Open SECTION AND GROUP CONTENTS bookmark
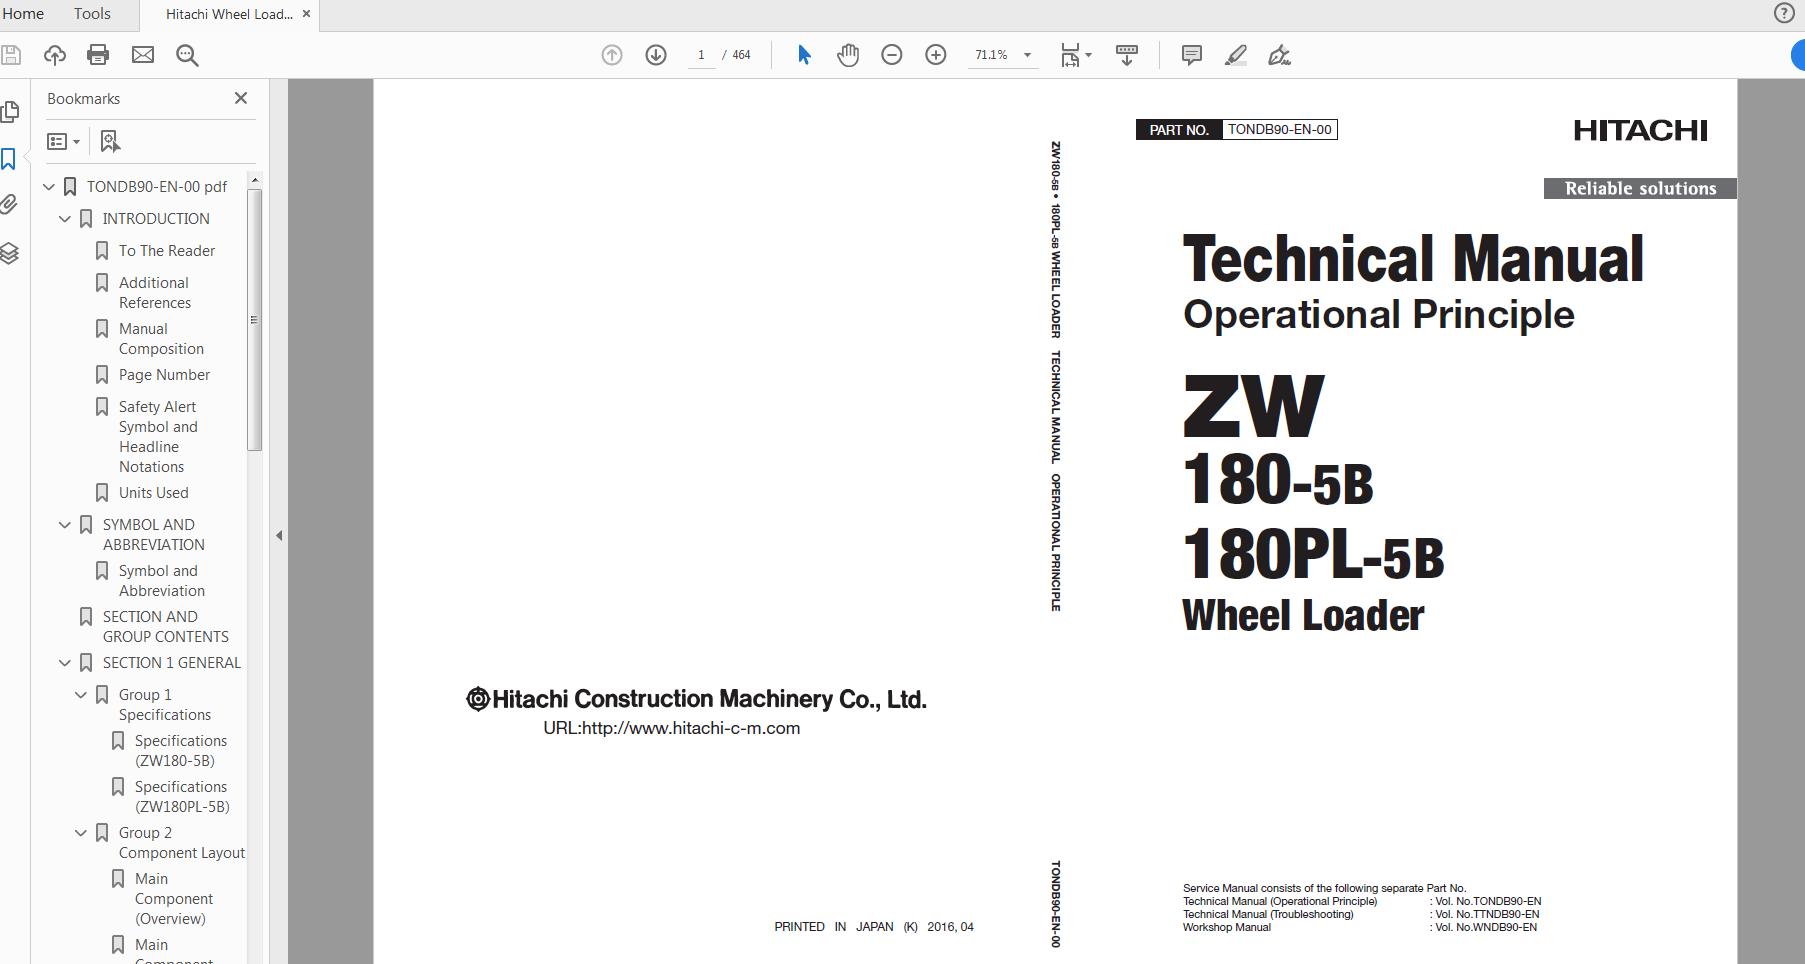The image size is (1805, 964). tap(165, 627)
